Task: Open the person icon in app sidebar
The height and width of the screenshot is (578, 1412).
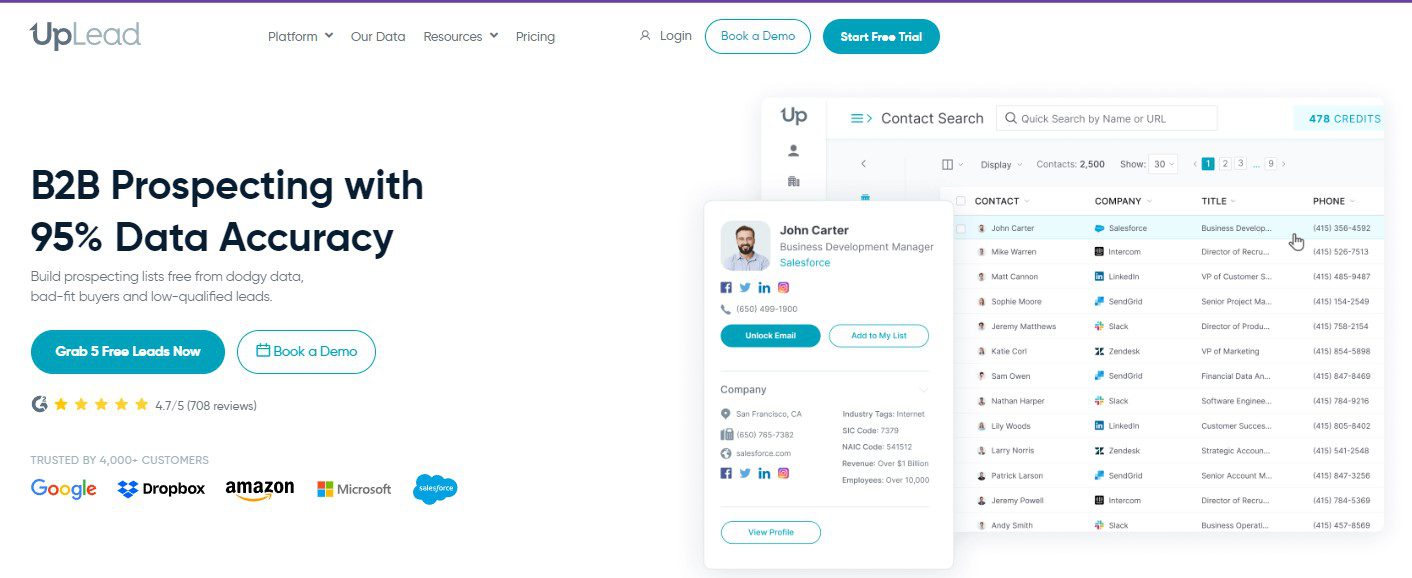Action: tap(793, 151)
